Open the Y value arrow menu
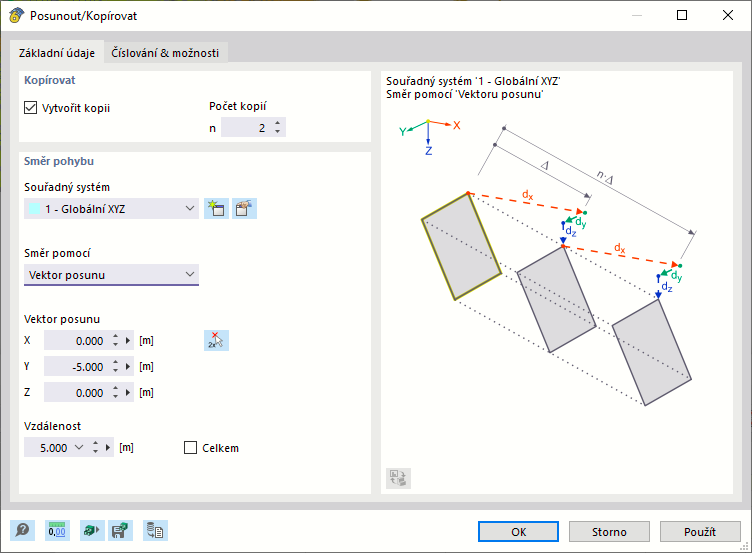Viewport: 752px width, 553px height. tap(128, 366)
